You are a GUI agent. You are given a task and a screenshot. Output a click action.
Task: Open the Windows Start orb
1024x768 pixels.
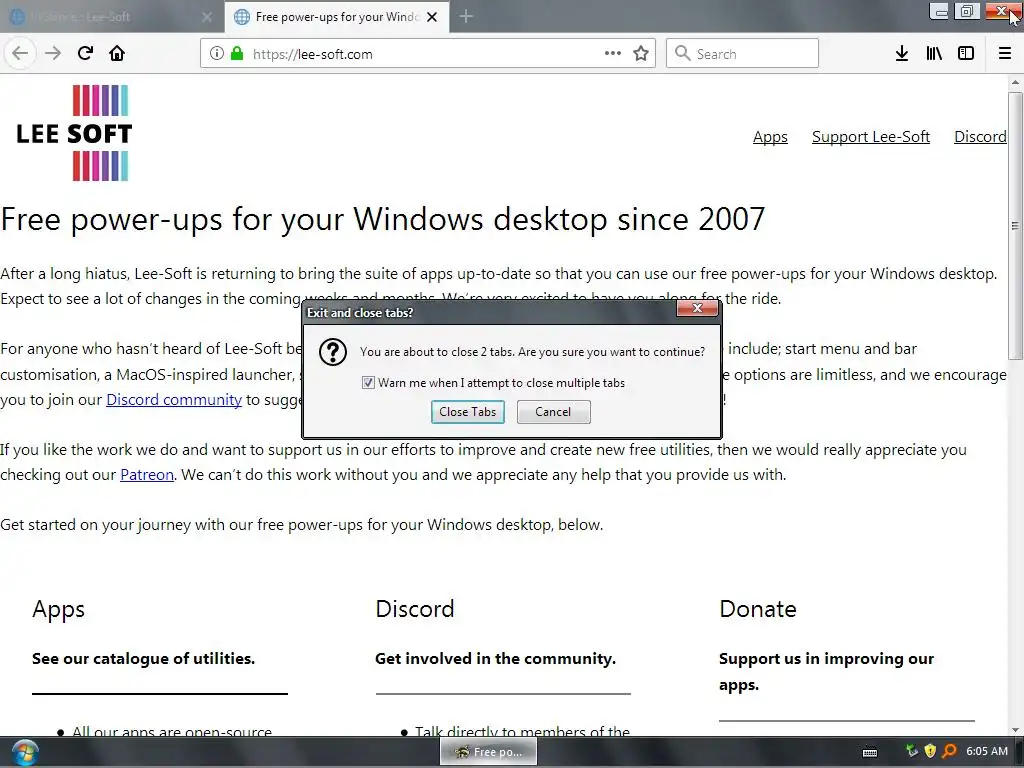24,753
